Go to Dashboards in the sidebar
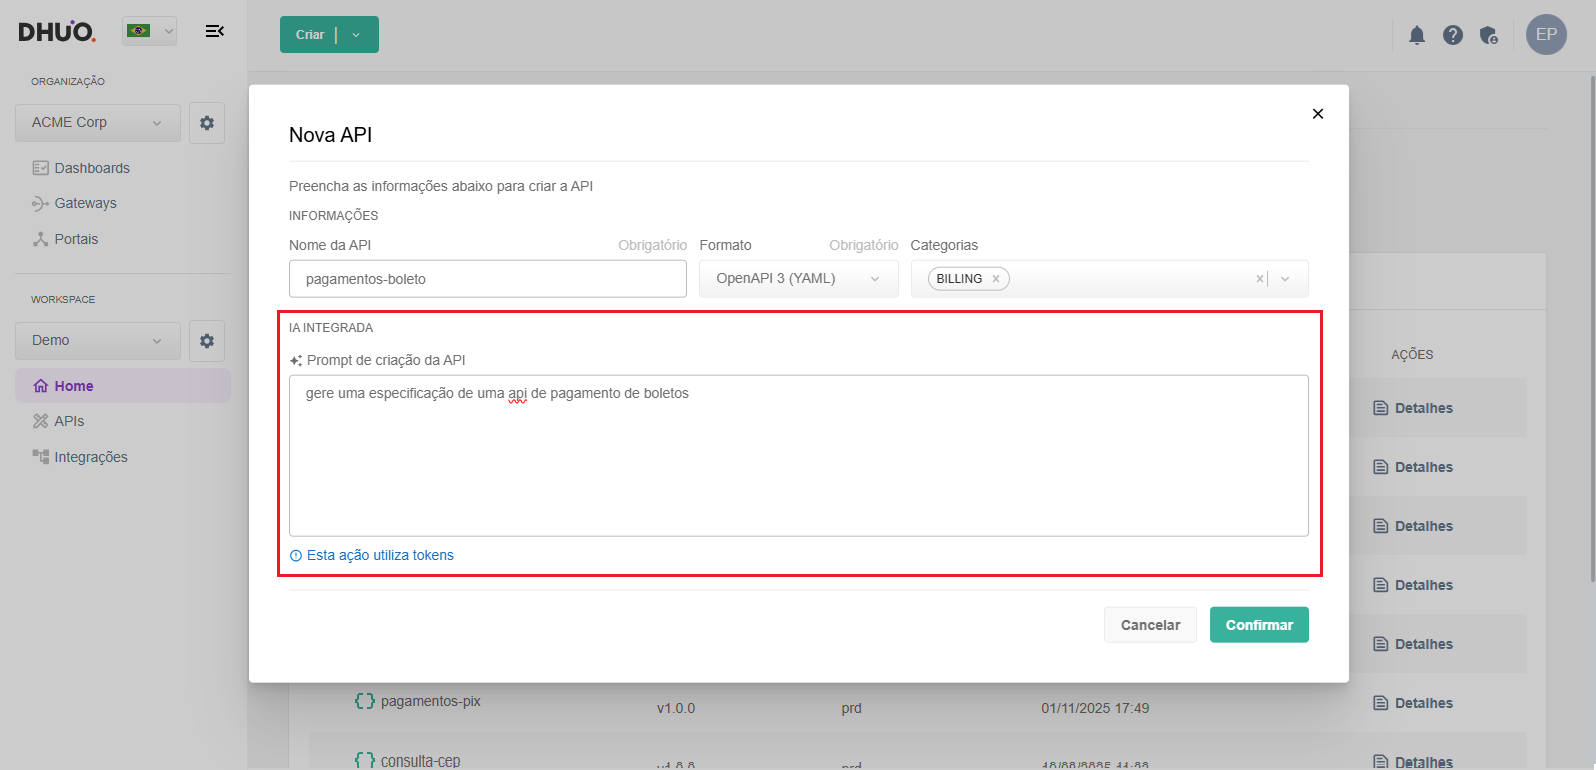The height and width of the screenshot is (770, 1596). [x=92, y=168]
